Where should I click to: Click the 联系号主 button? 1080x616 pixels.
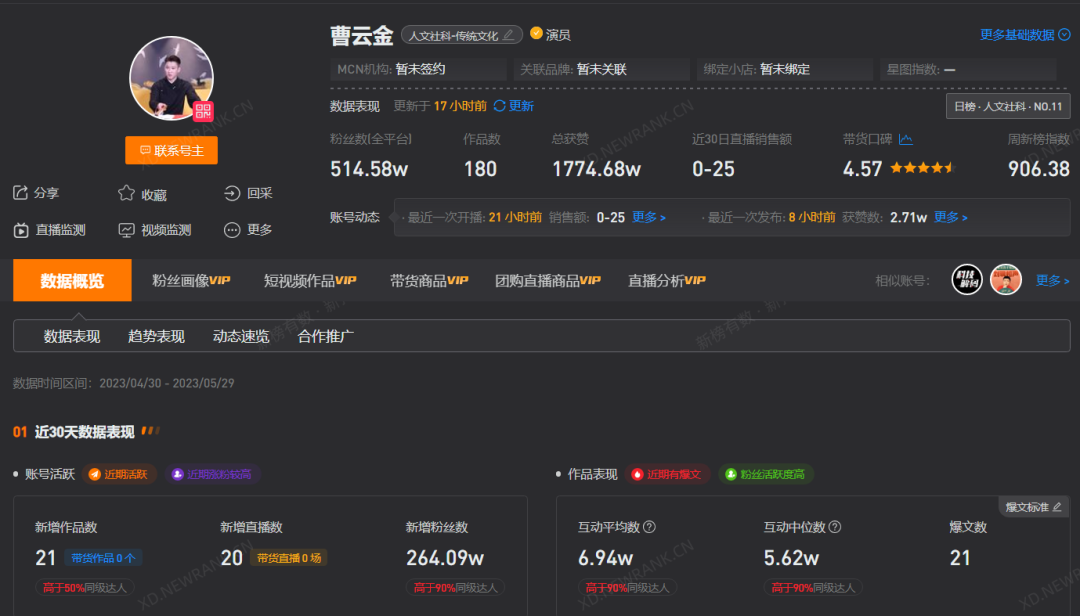click(x=172, y=150)
